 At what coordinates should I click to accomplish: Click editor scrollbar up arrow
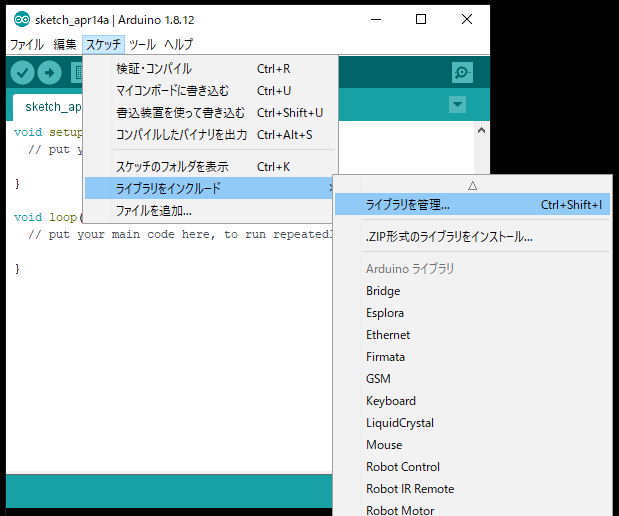pos(481,130)
